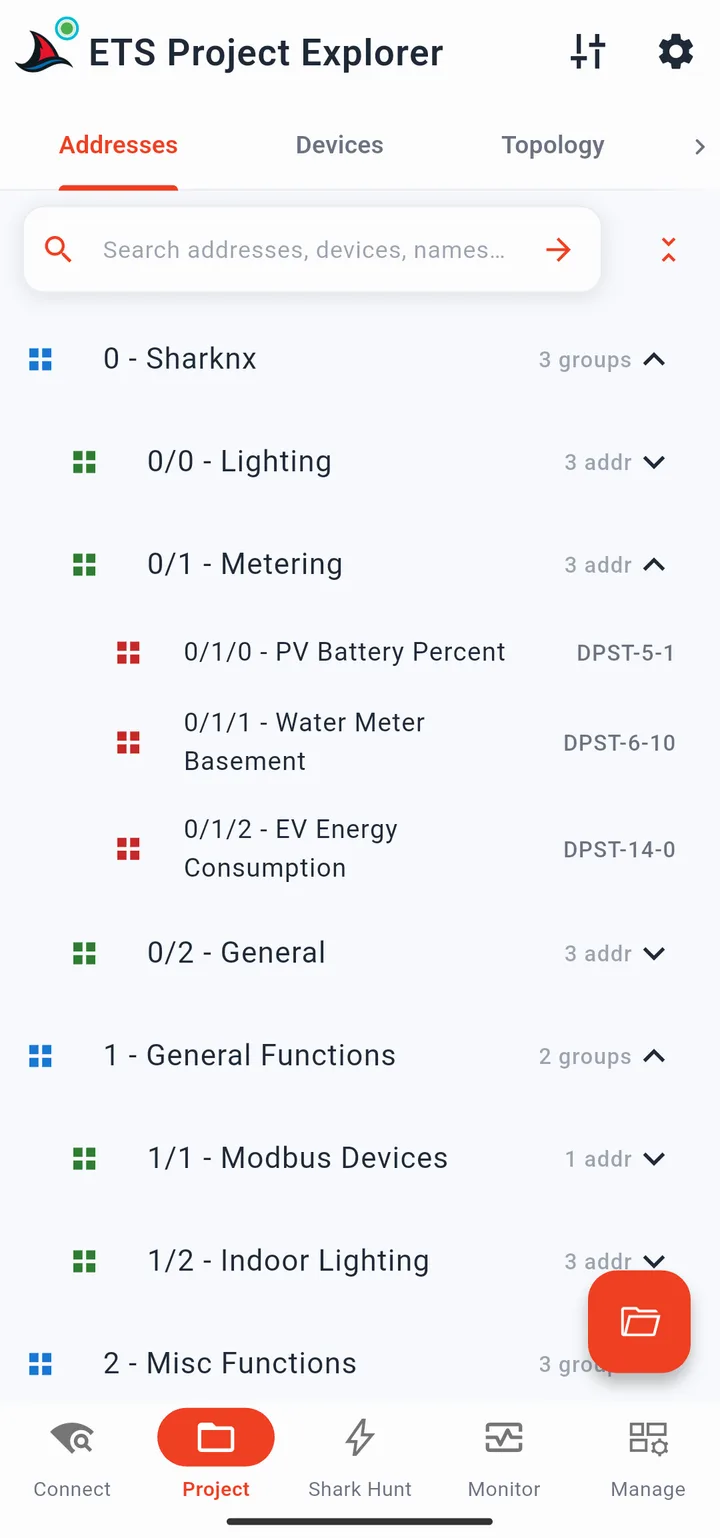Click the search arrow submit icon
720x1538 pixels.
point(558,250)
